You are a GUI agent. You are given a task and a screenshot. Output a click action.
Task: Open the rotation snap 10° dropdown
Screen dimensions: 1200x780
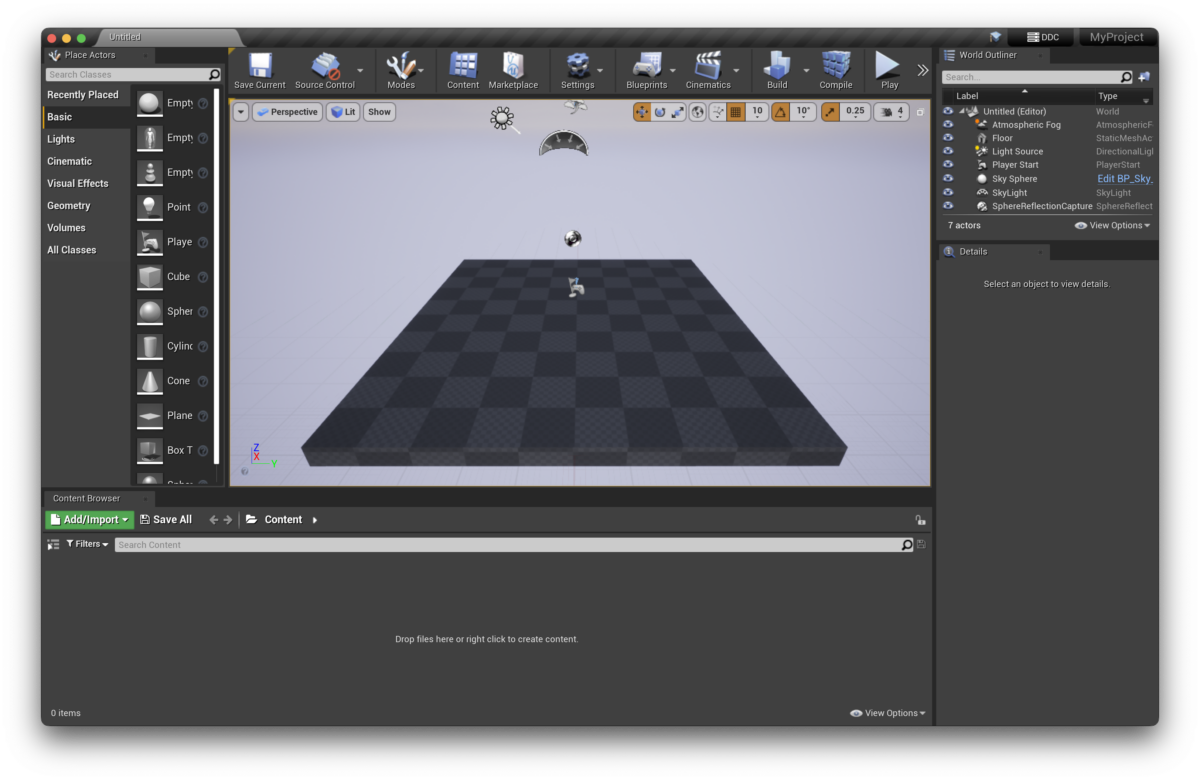(804, 112)
